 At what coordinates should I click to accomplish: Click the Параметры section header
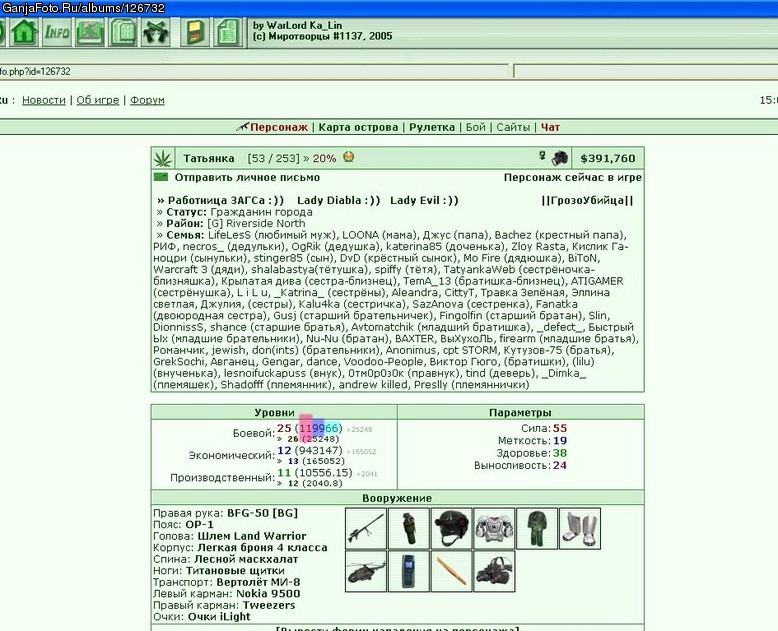click(520, 412)
